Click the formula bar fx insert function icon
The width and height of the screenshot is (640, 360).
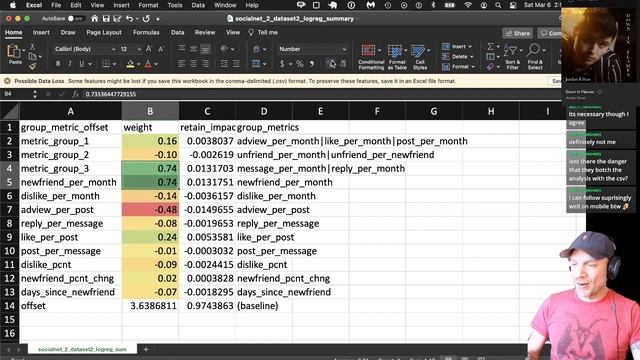coord(75,94)
